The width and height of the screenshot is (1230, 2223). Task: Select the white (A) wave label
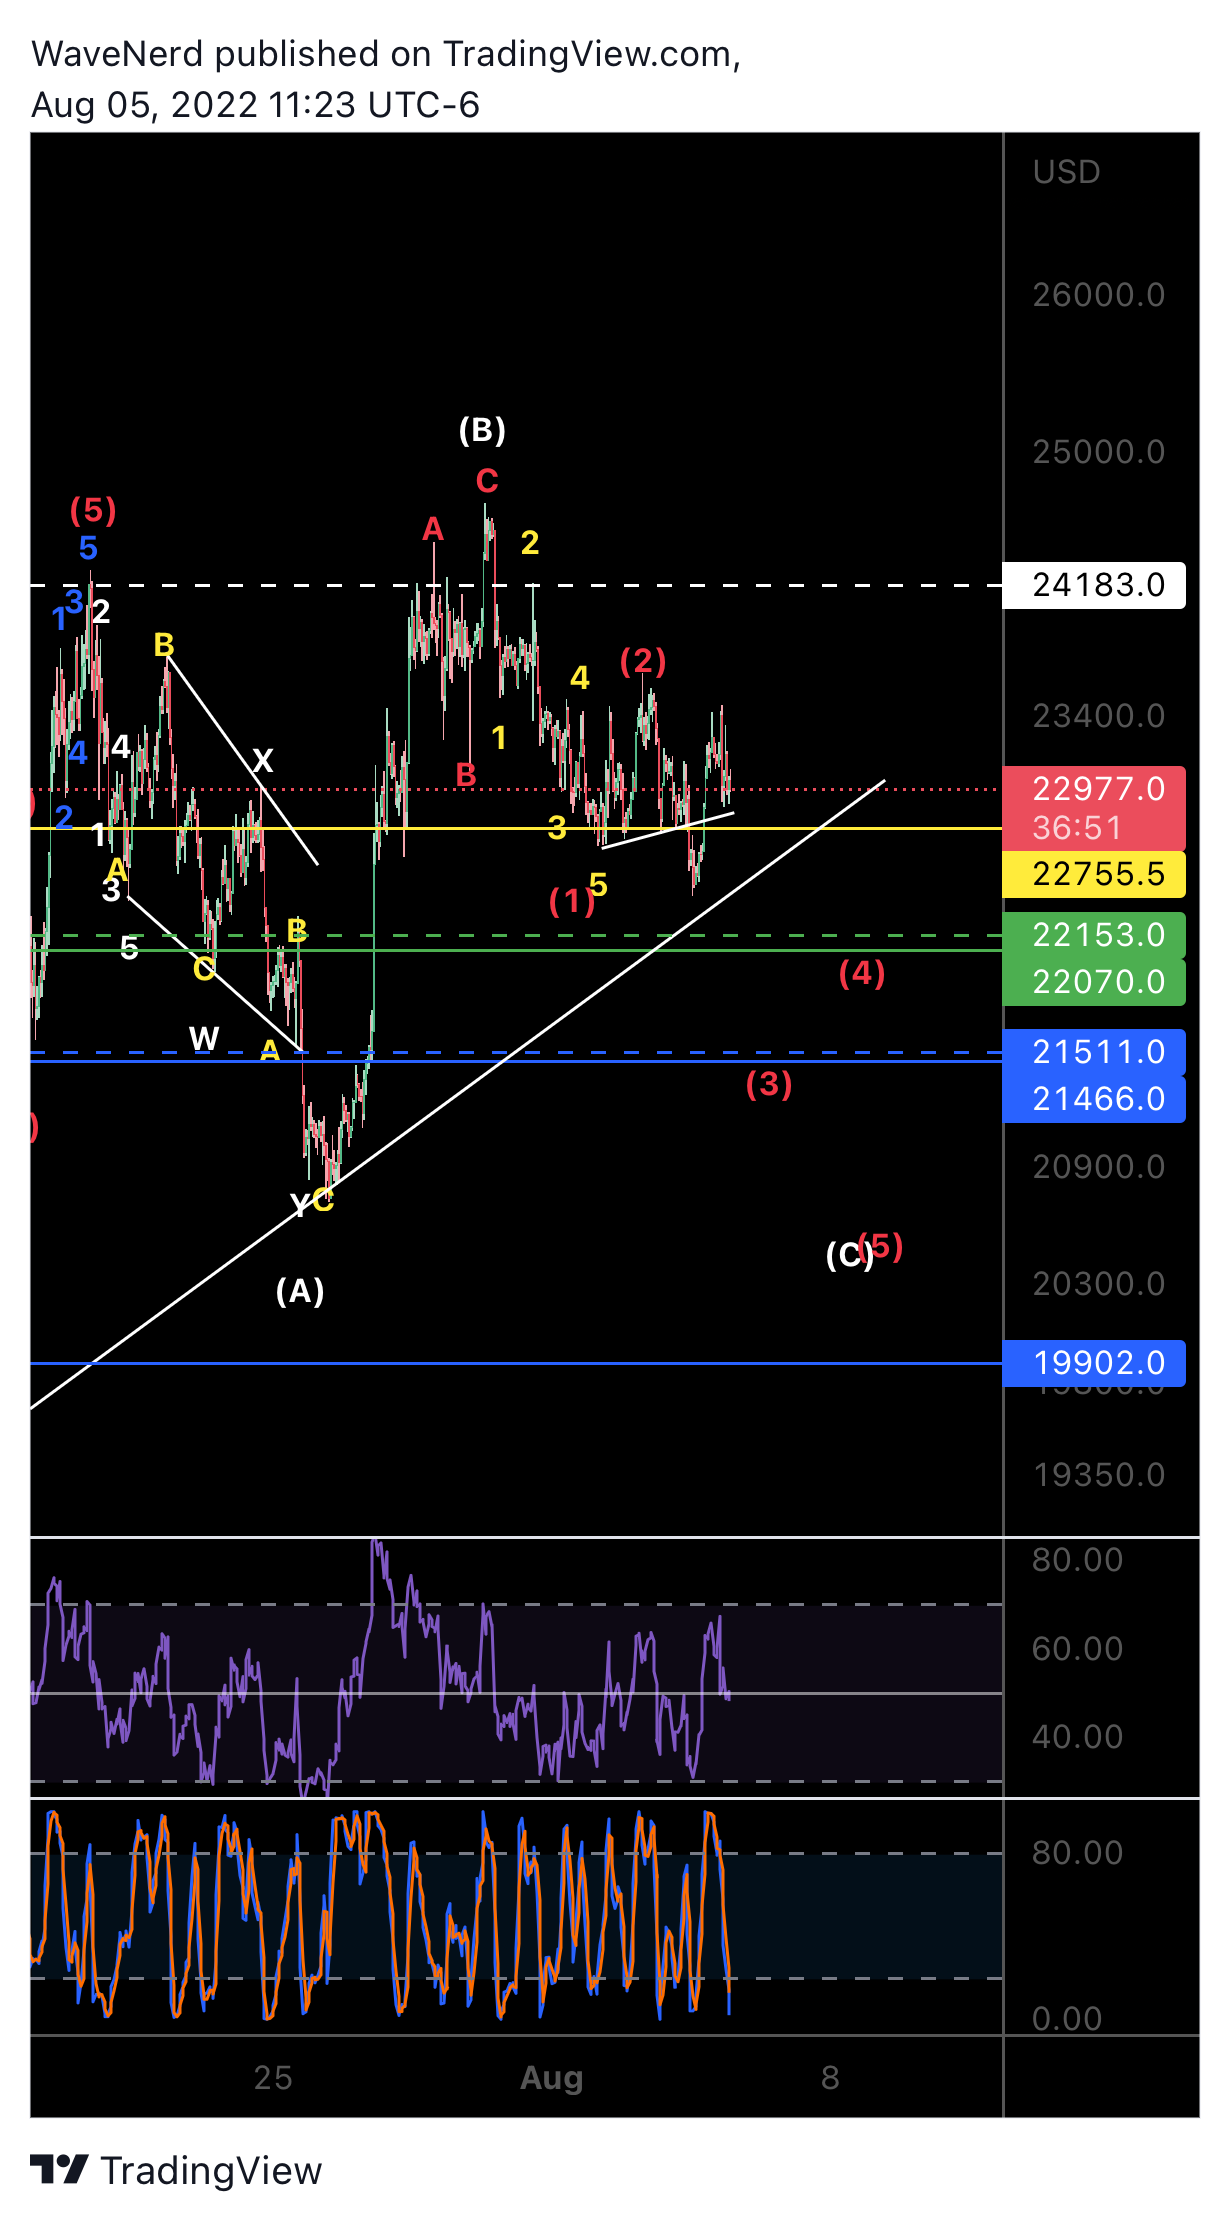pos(300,1291)
